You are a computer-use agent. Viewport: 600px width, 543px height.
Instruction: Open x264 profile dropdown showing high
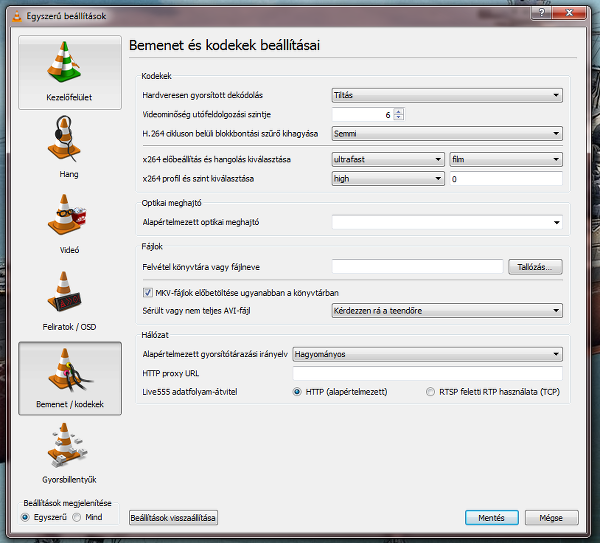388,179
